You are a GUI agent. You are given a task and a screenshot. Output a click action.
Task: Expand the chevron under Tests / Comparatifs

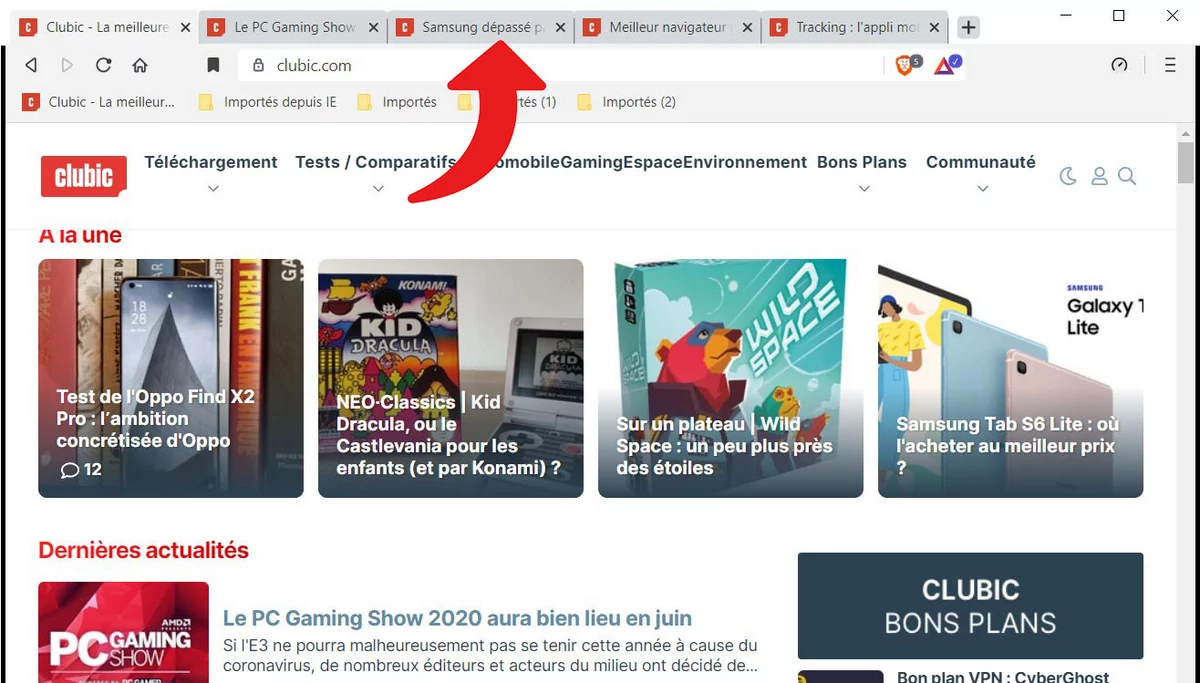click(378, 188)
